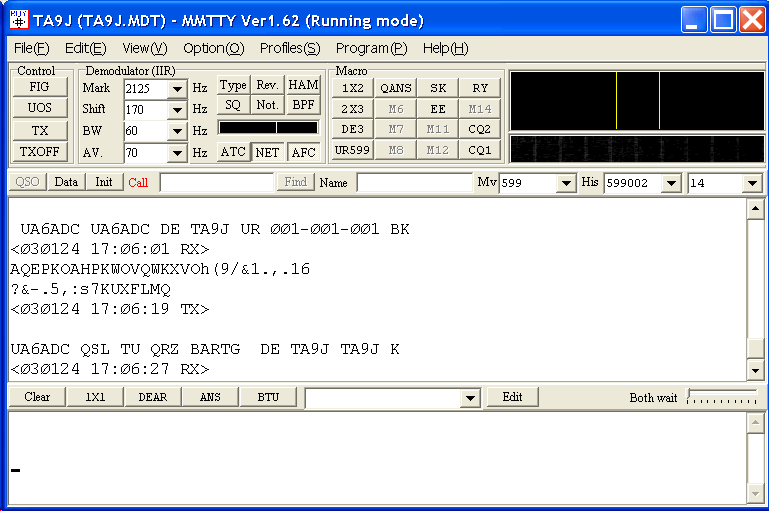Click the Find button
The height and width of the screenshot is (511, 769).
coord(295,182)
